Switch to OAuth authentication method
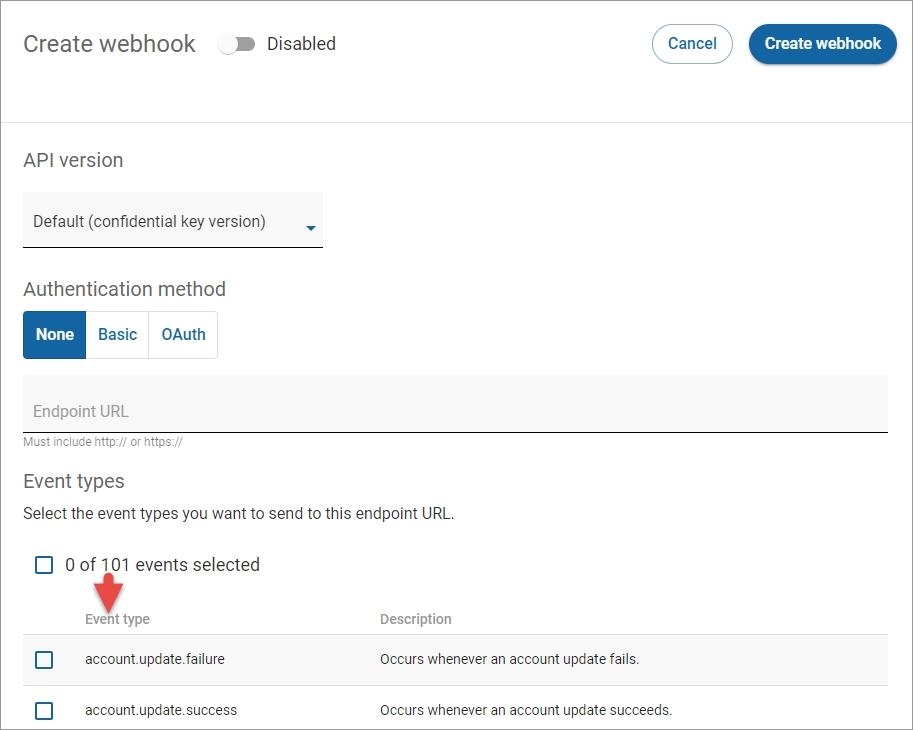The image size is (913, 730). coord(183,335)
